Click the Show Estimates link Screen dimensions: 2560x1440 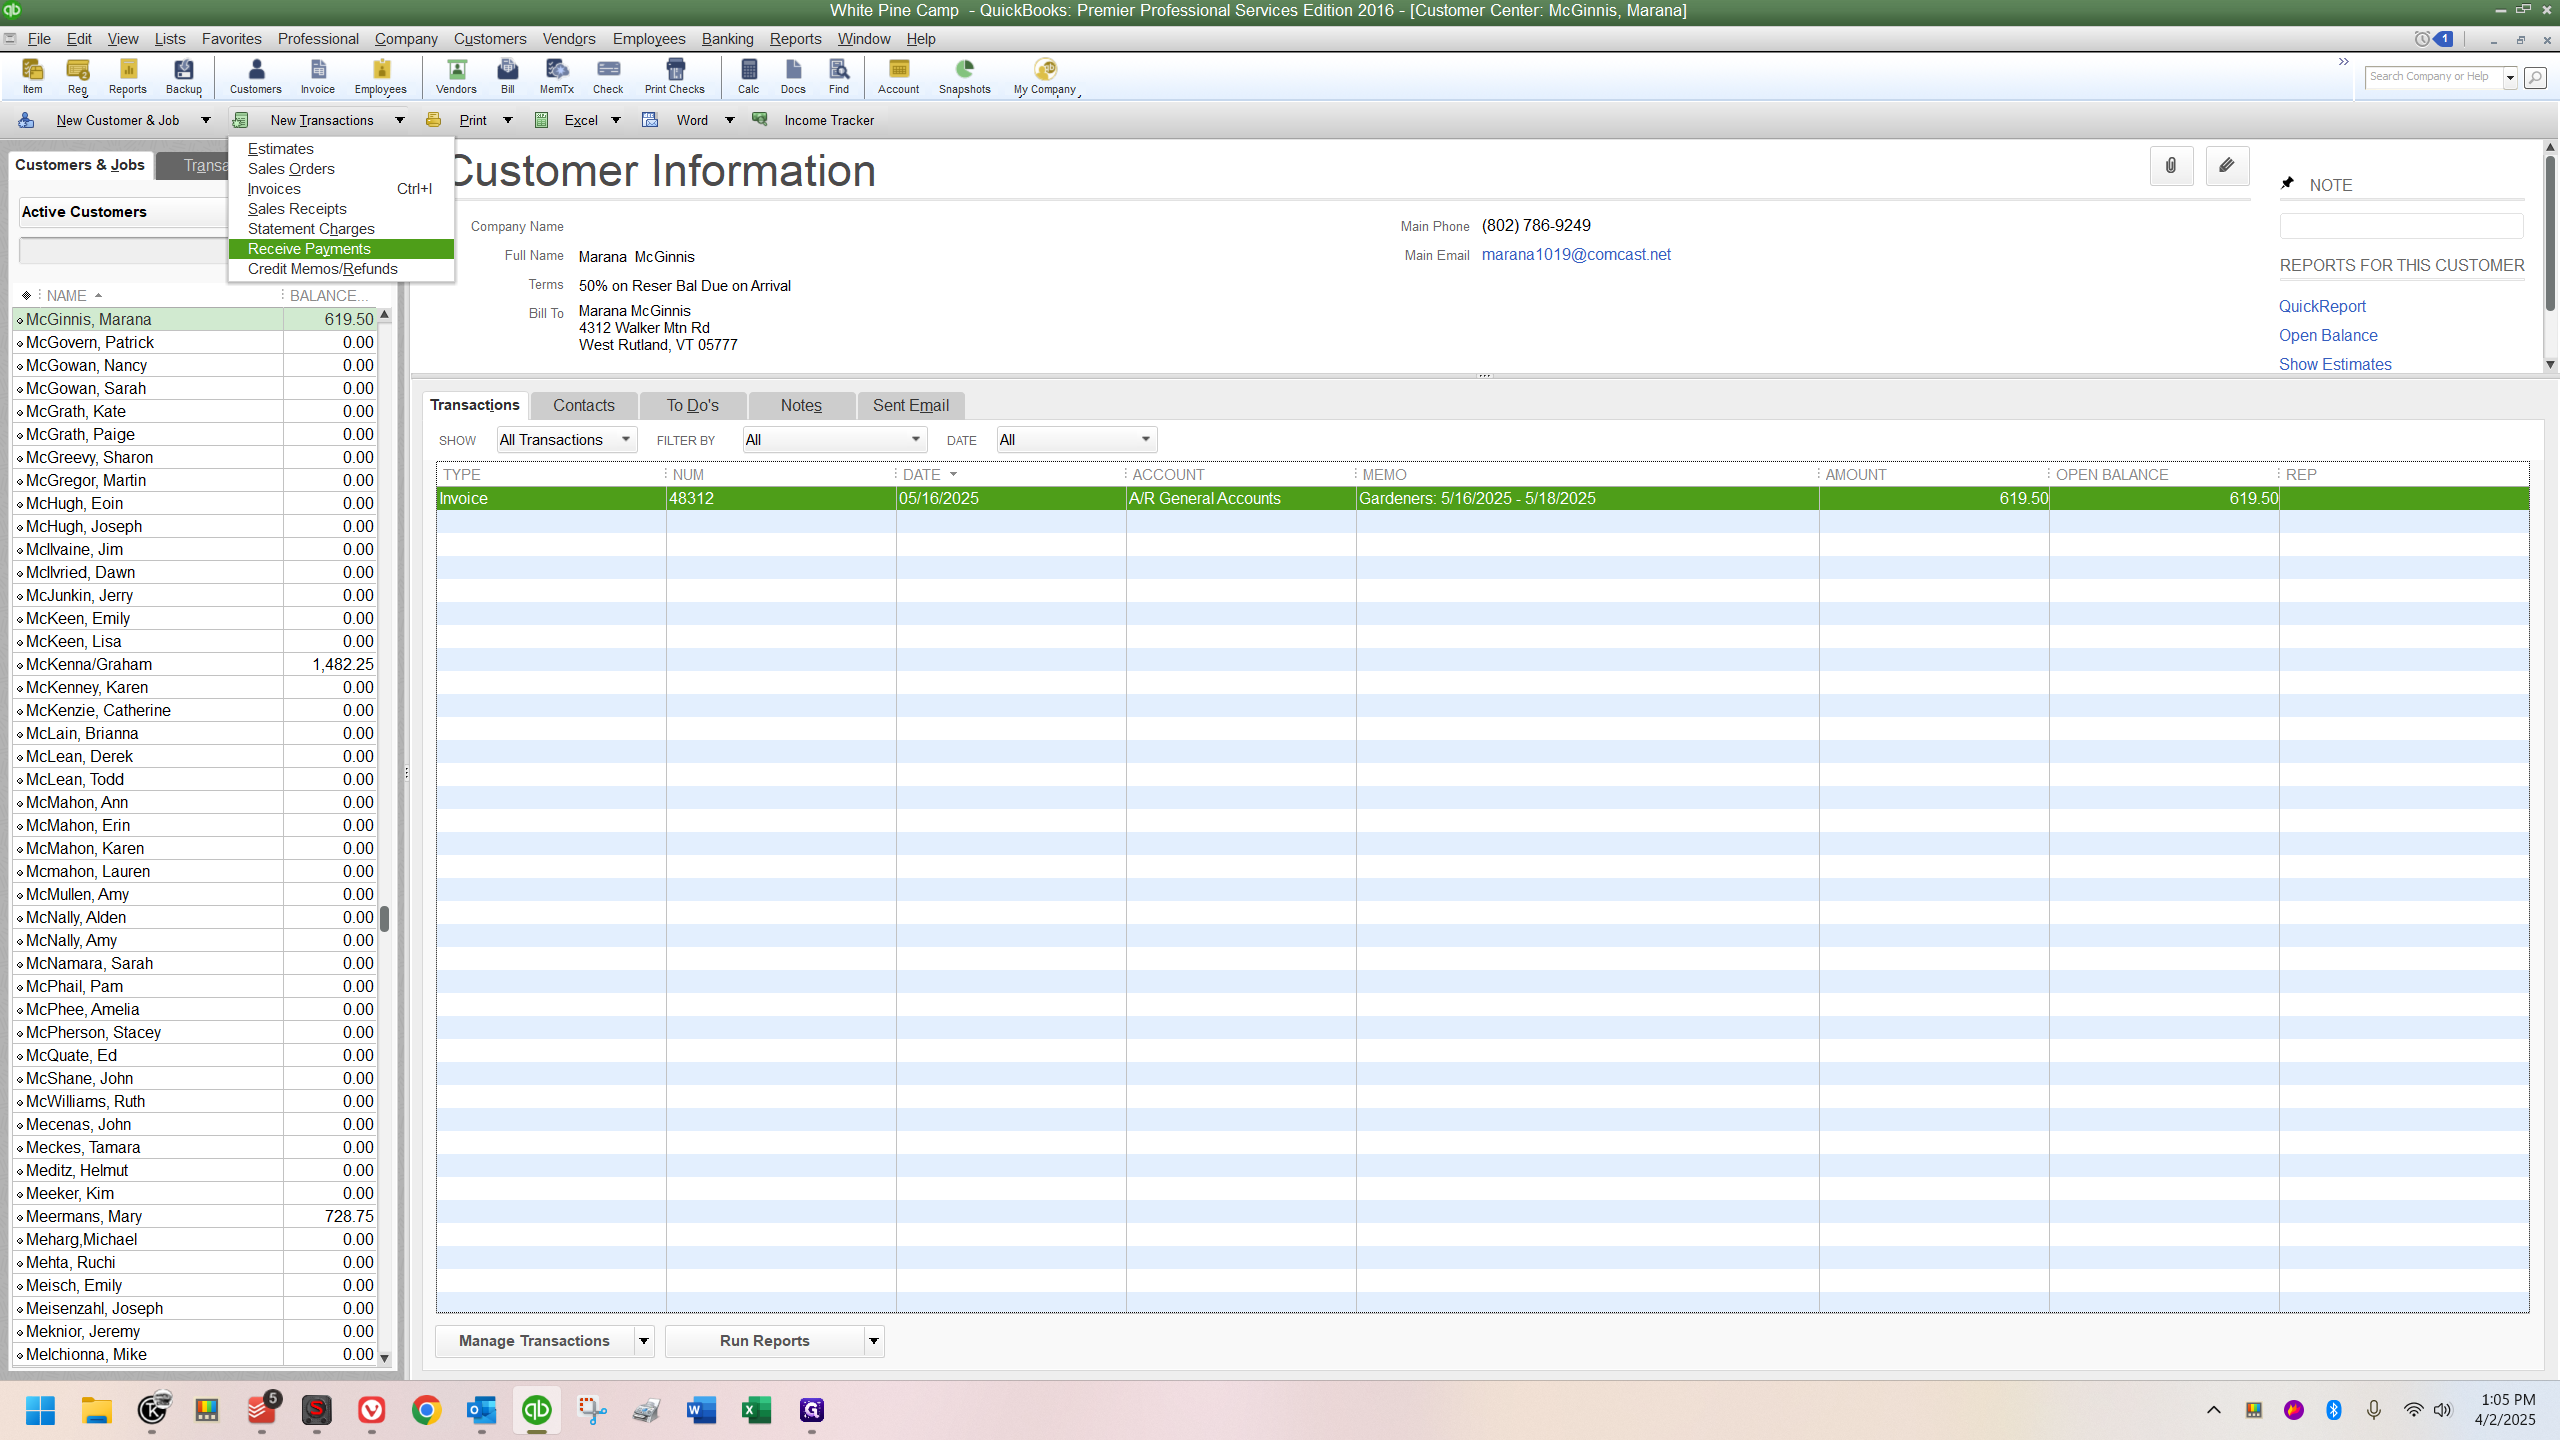(x=2335, y=365)
